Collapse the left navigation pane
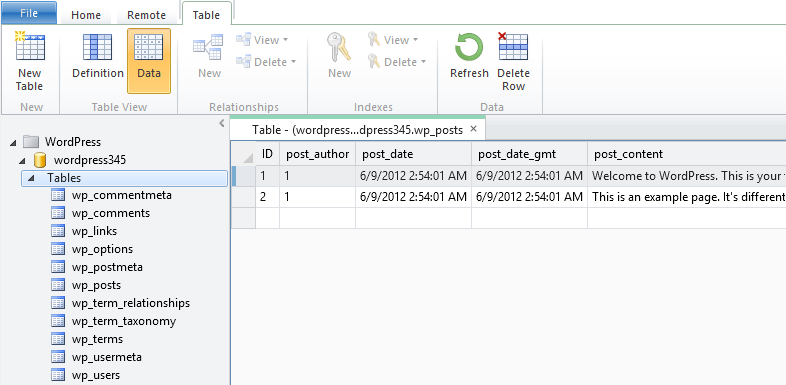Image resolution: width=786 pixels, height=385 pixels. (222, 123)
